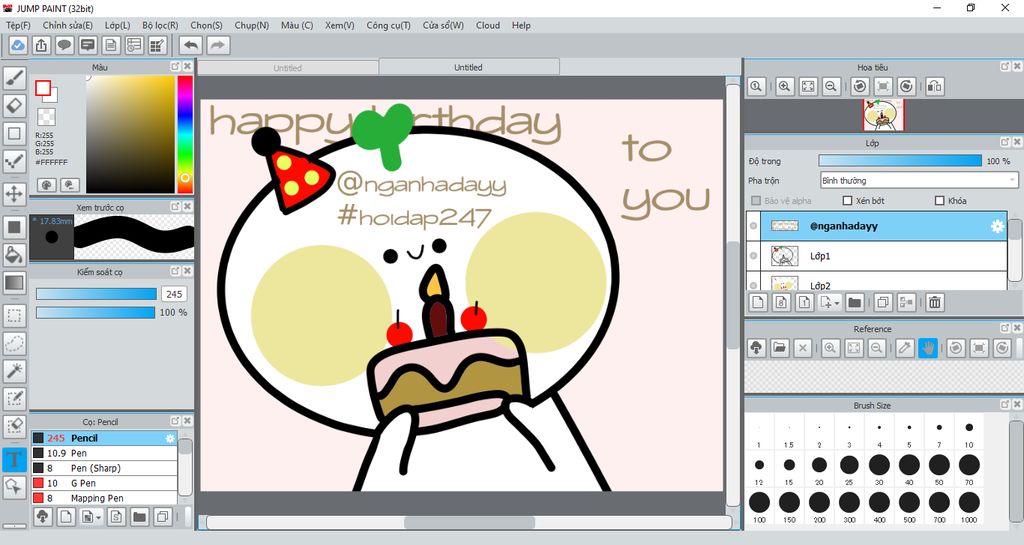Enable the Xén bớt checkbox
This screenshot has height=545, width=1024.
[848, 200]
